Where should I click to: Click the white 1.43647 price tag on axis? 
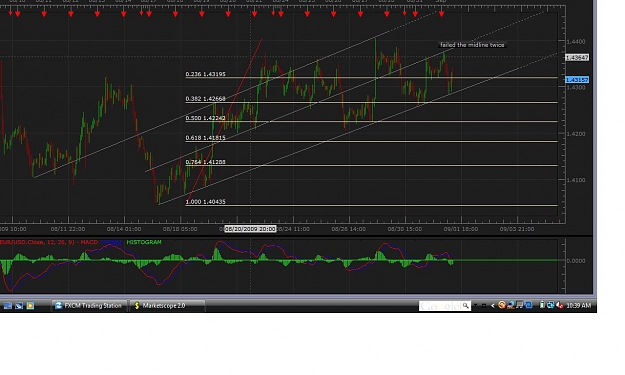(577, 58)
